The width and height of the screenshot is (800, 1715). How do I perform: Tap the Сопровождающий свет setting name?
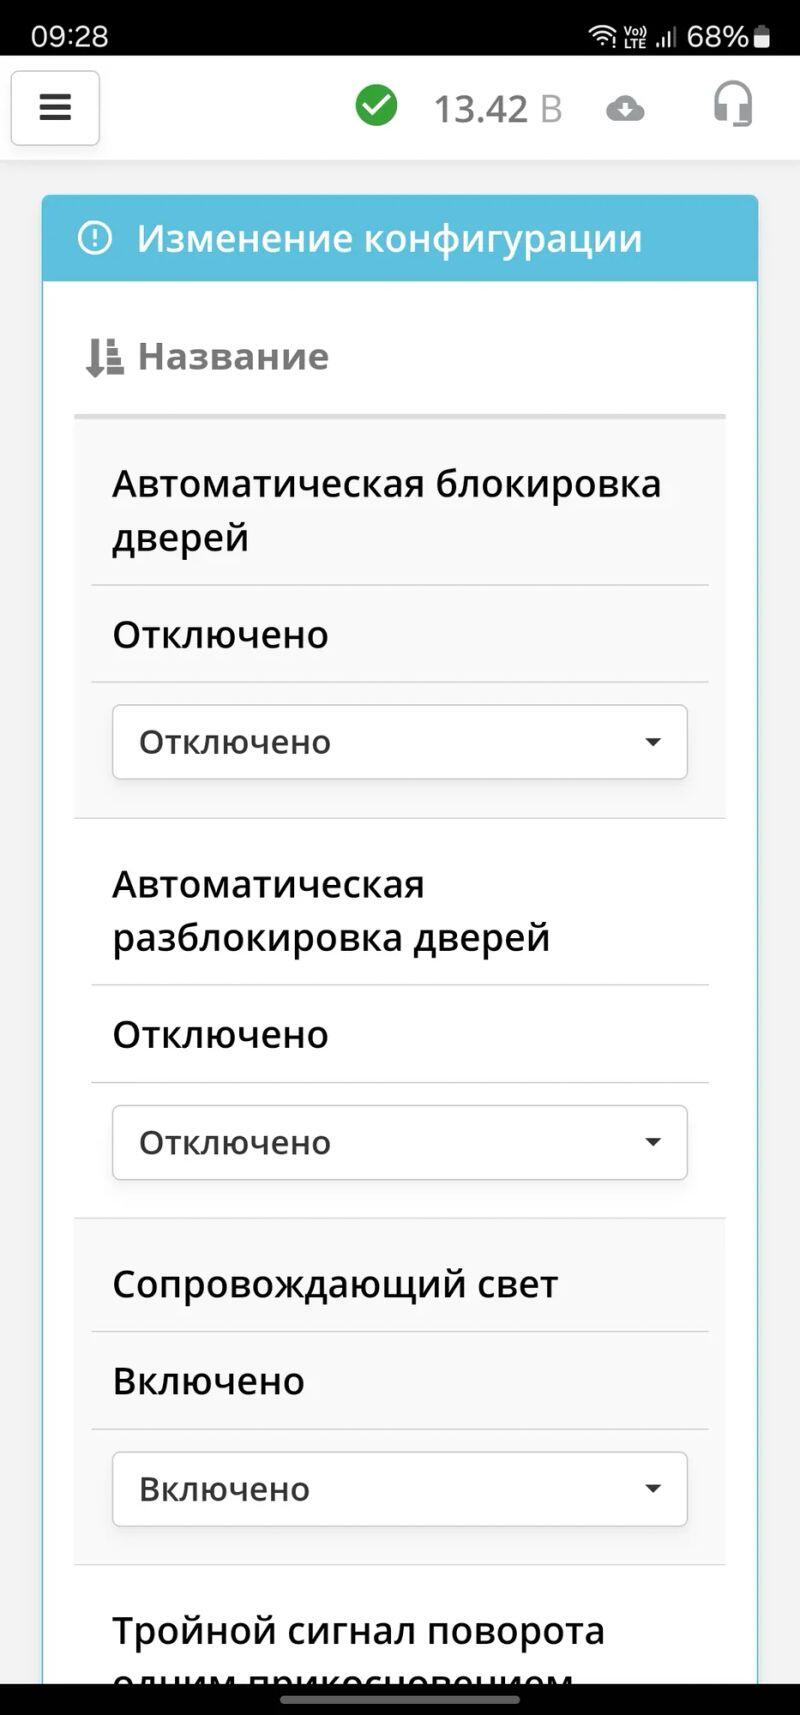pyautogui.click(x=335, y=1284)
